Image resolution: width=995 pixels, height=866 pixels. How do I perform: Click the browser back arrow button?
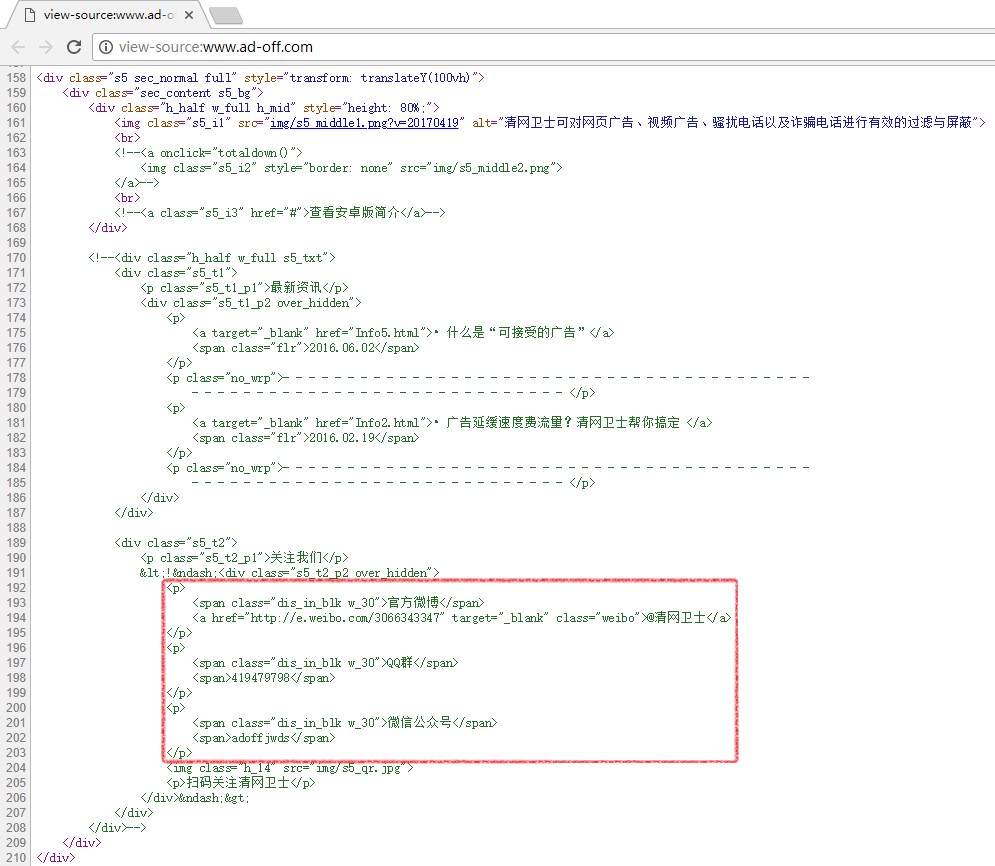tap(19, 47)
